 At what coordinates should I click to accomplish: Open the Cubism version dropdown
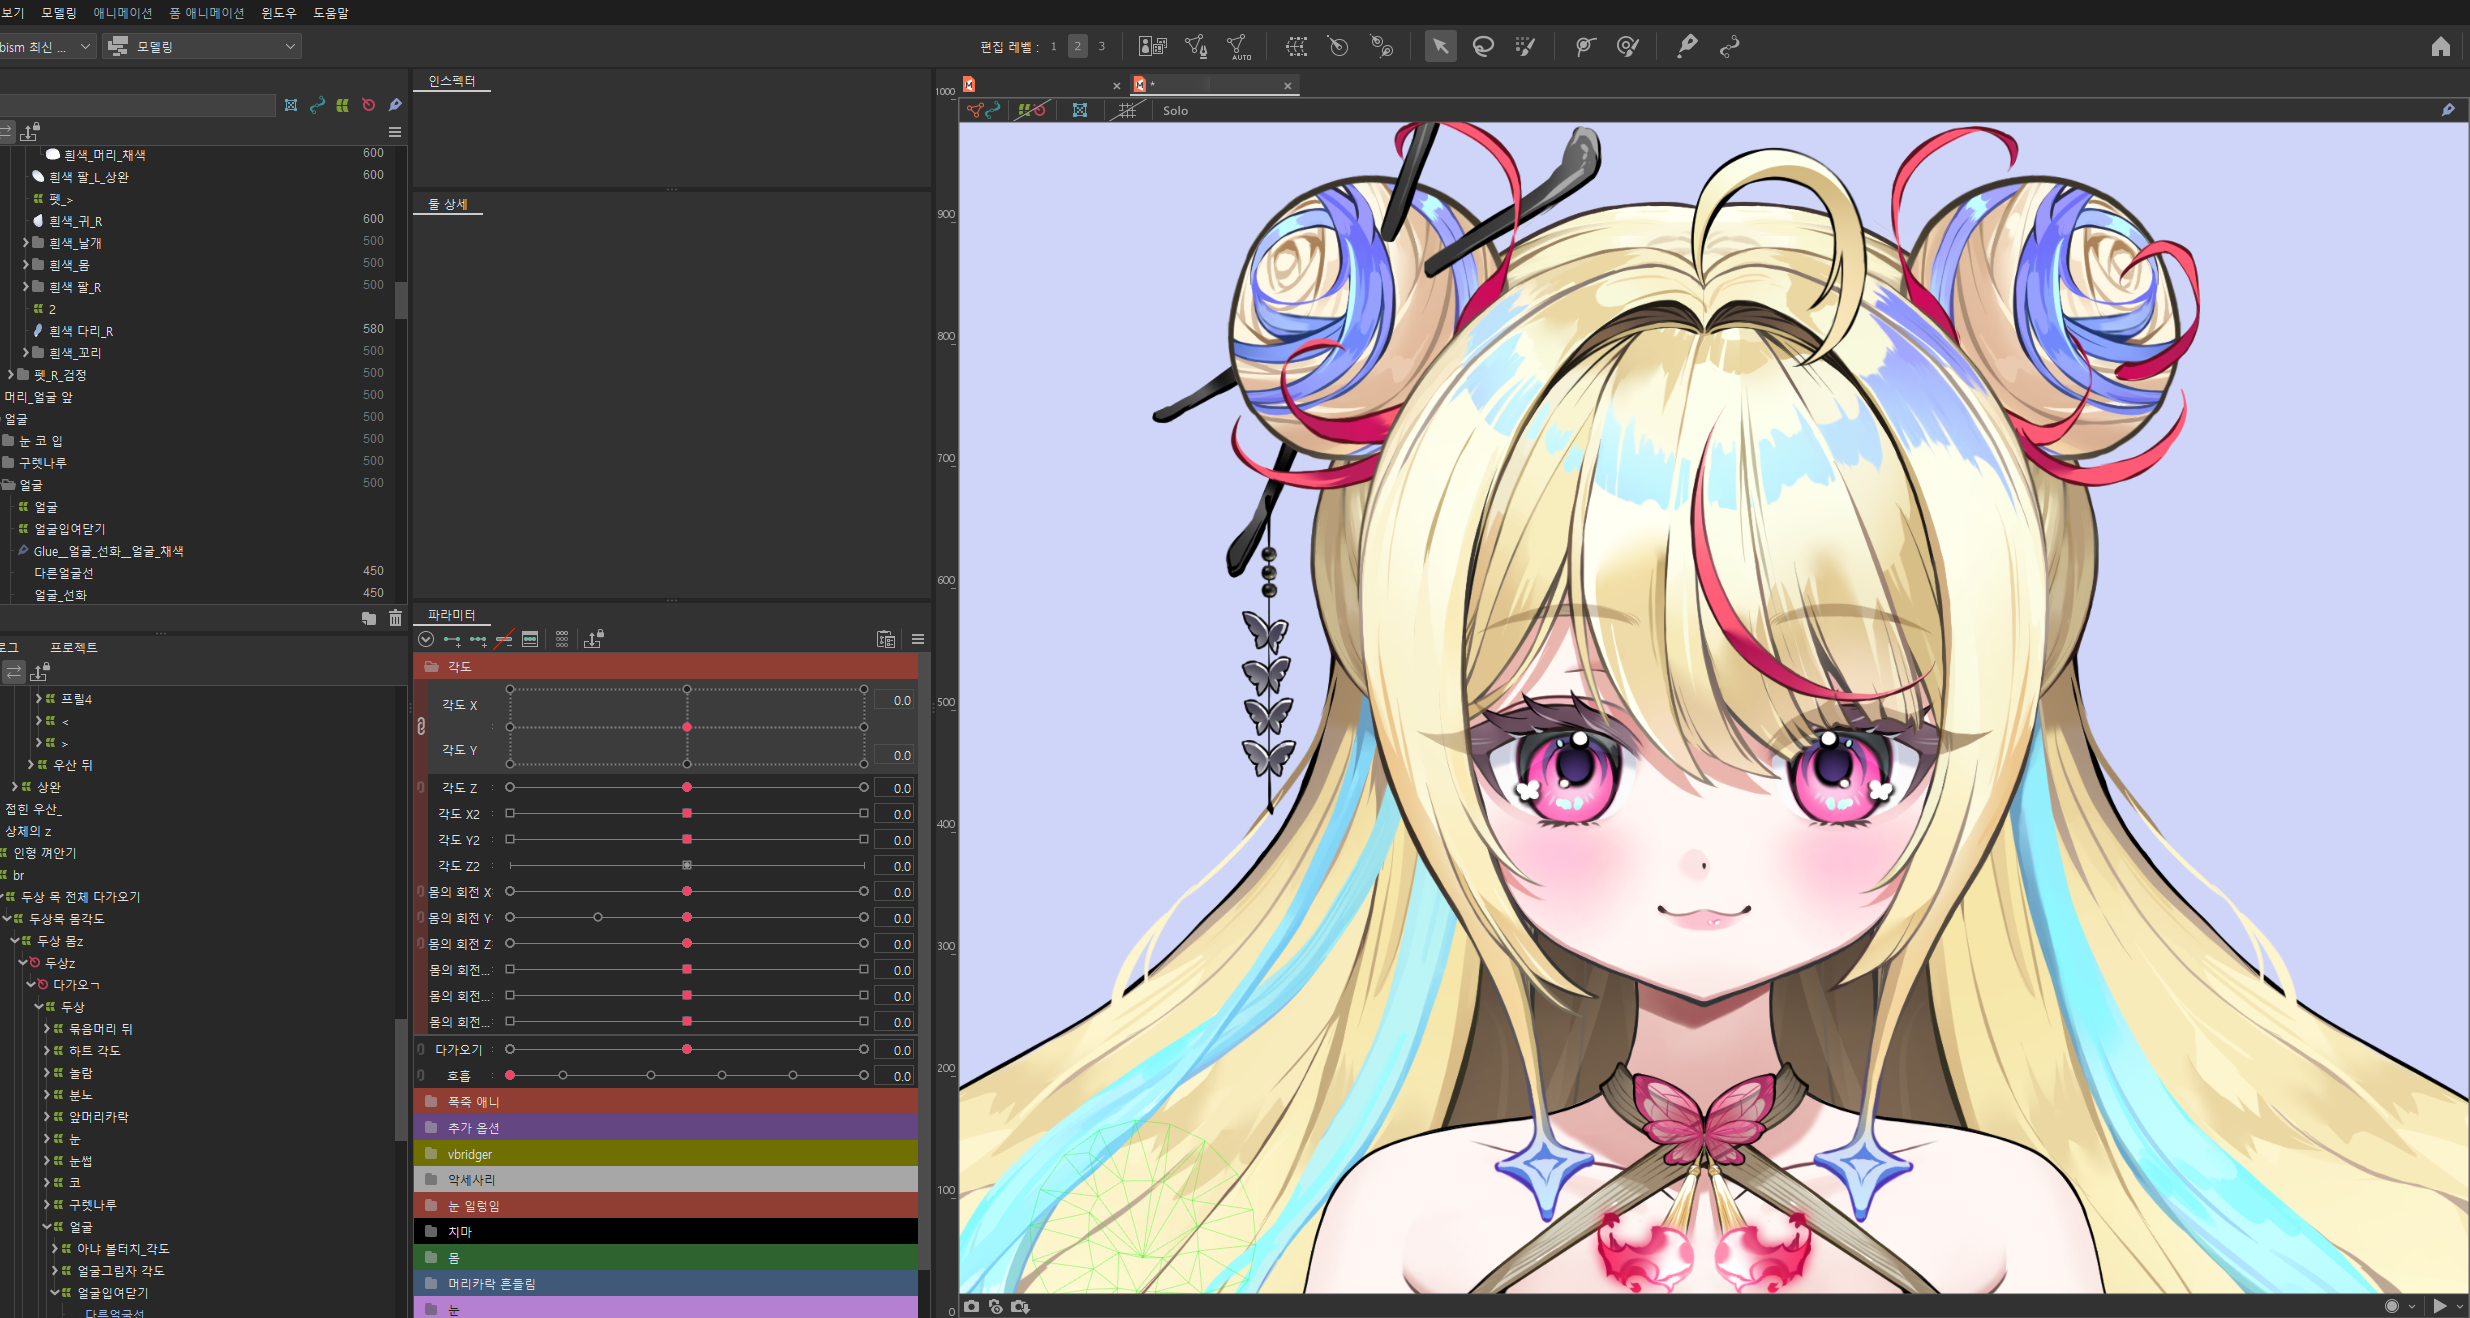(x=46, y=46)
